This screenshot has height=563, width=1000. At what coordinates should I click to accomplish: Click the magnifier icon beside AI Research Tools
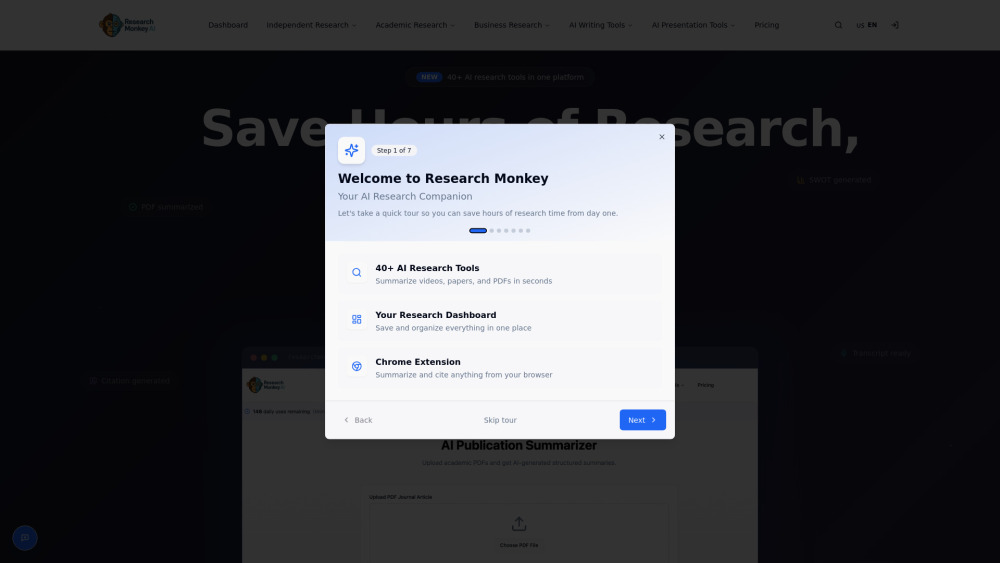coord(357,272)
